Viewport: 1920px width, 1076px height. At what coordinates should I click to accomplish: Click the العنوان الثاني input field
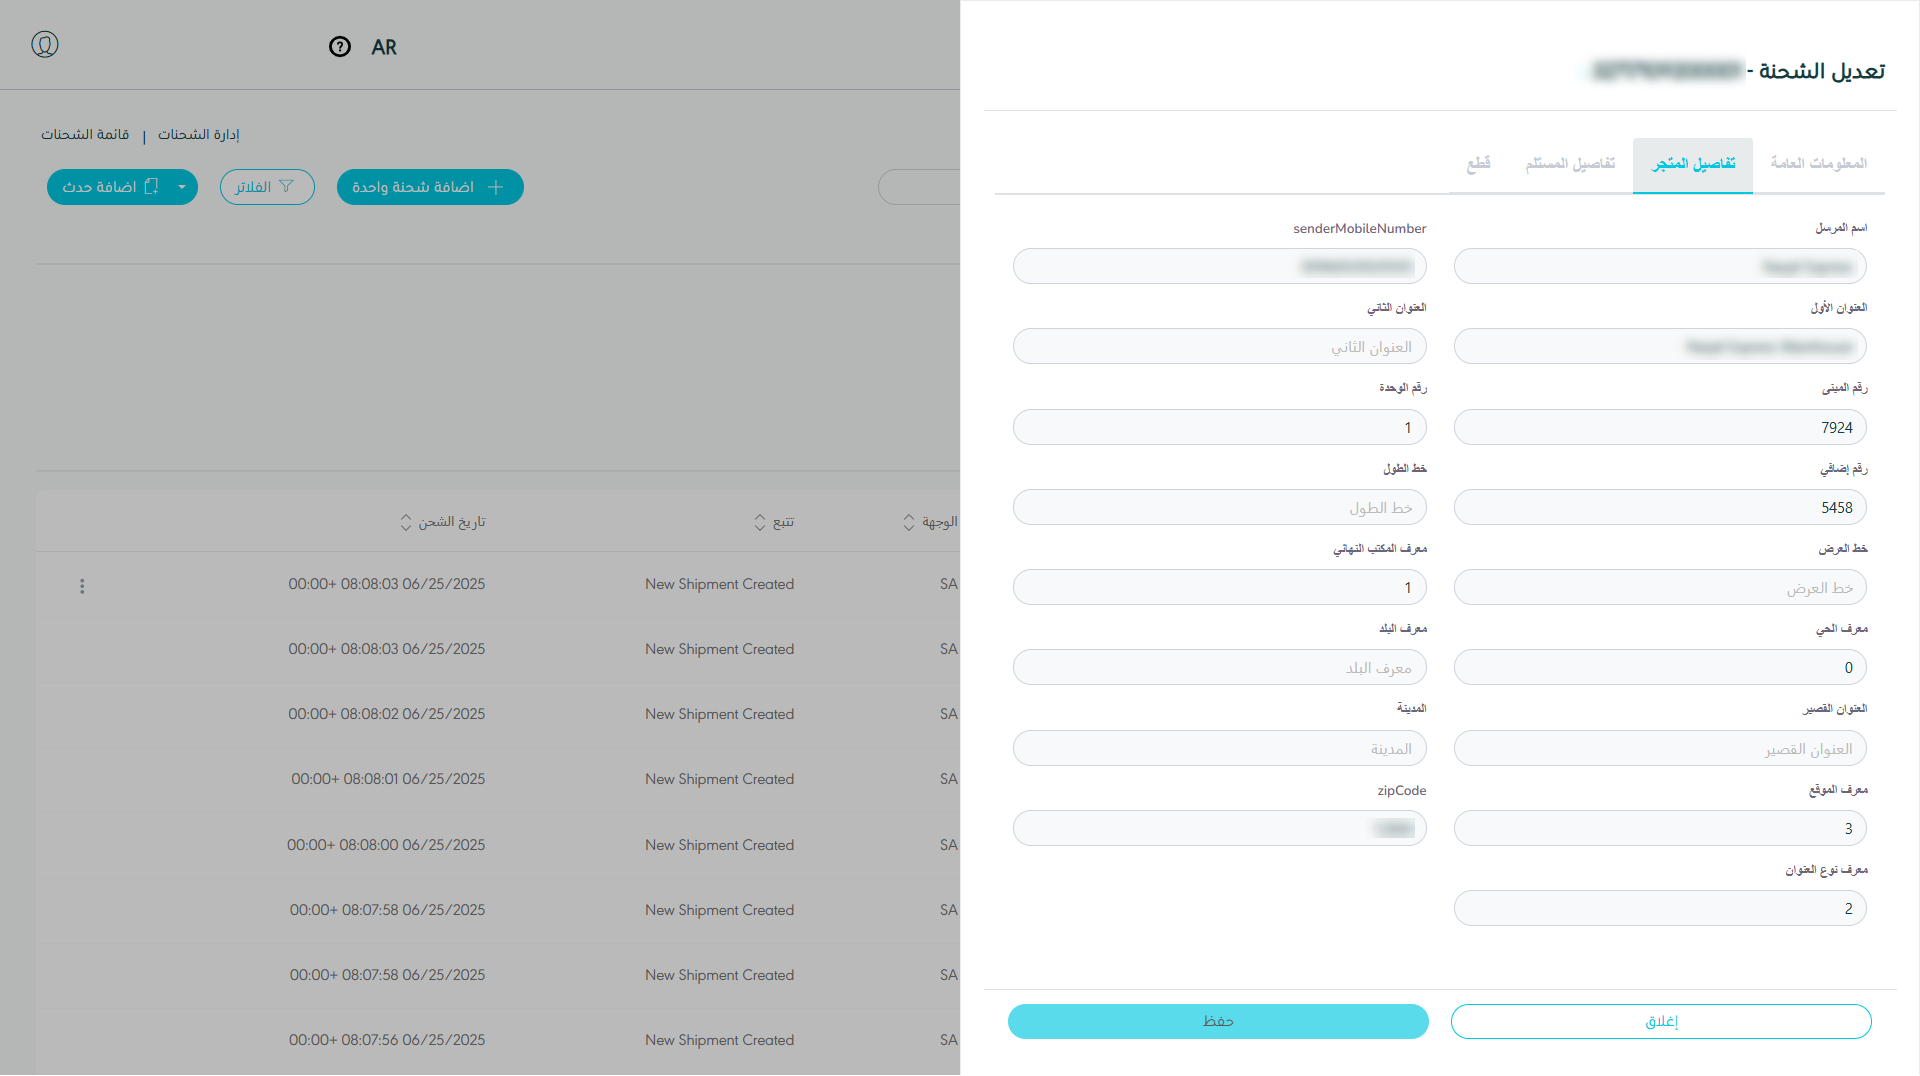point(1219,347)
